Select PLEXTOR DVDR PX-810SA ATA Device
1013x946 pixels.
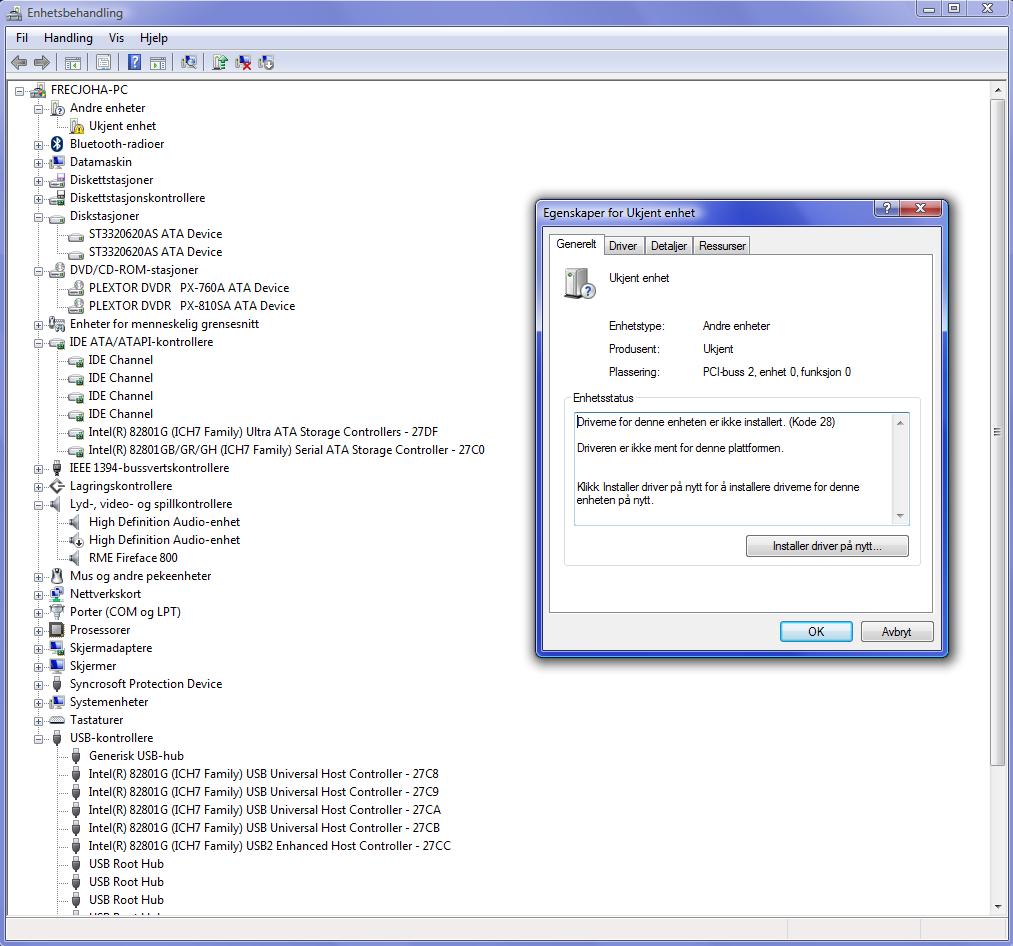pos(192,306)
